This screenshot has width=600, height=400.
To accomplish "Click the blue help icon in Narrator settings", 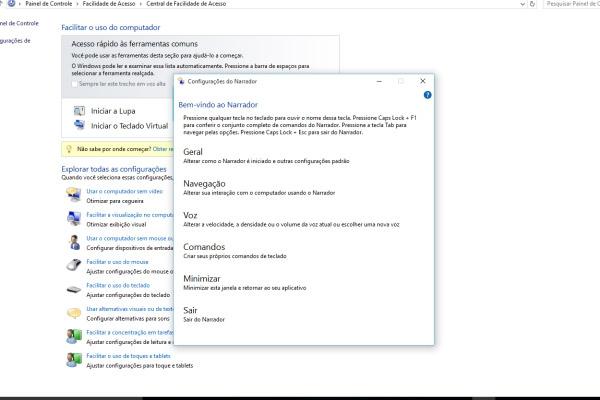I will click(427, 94).
